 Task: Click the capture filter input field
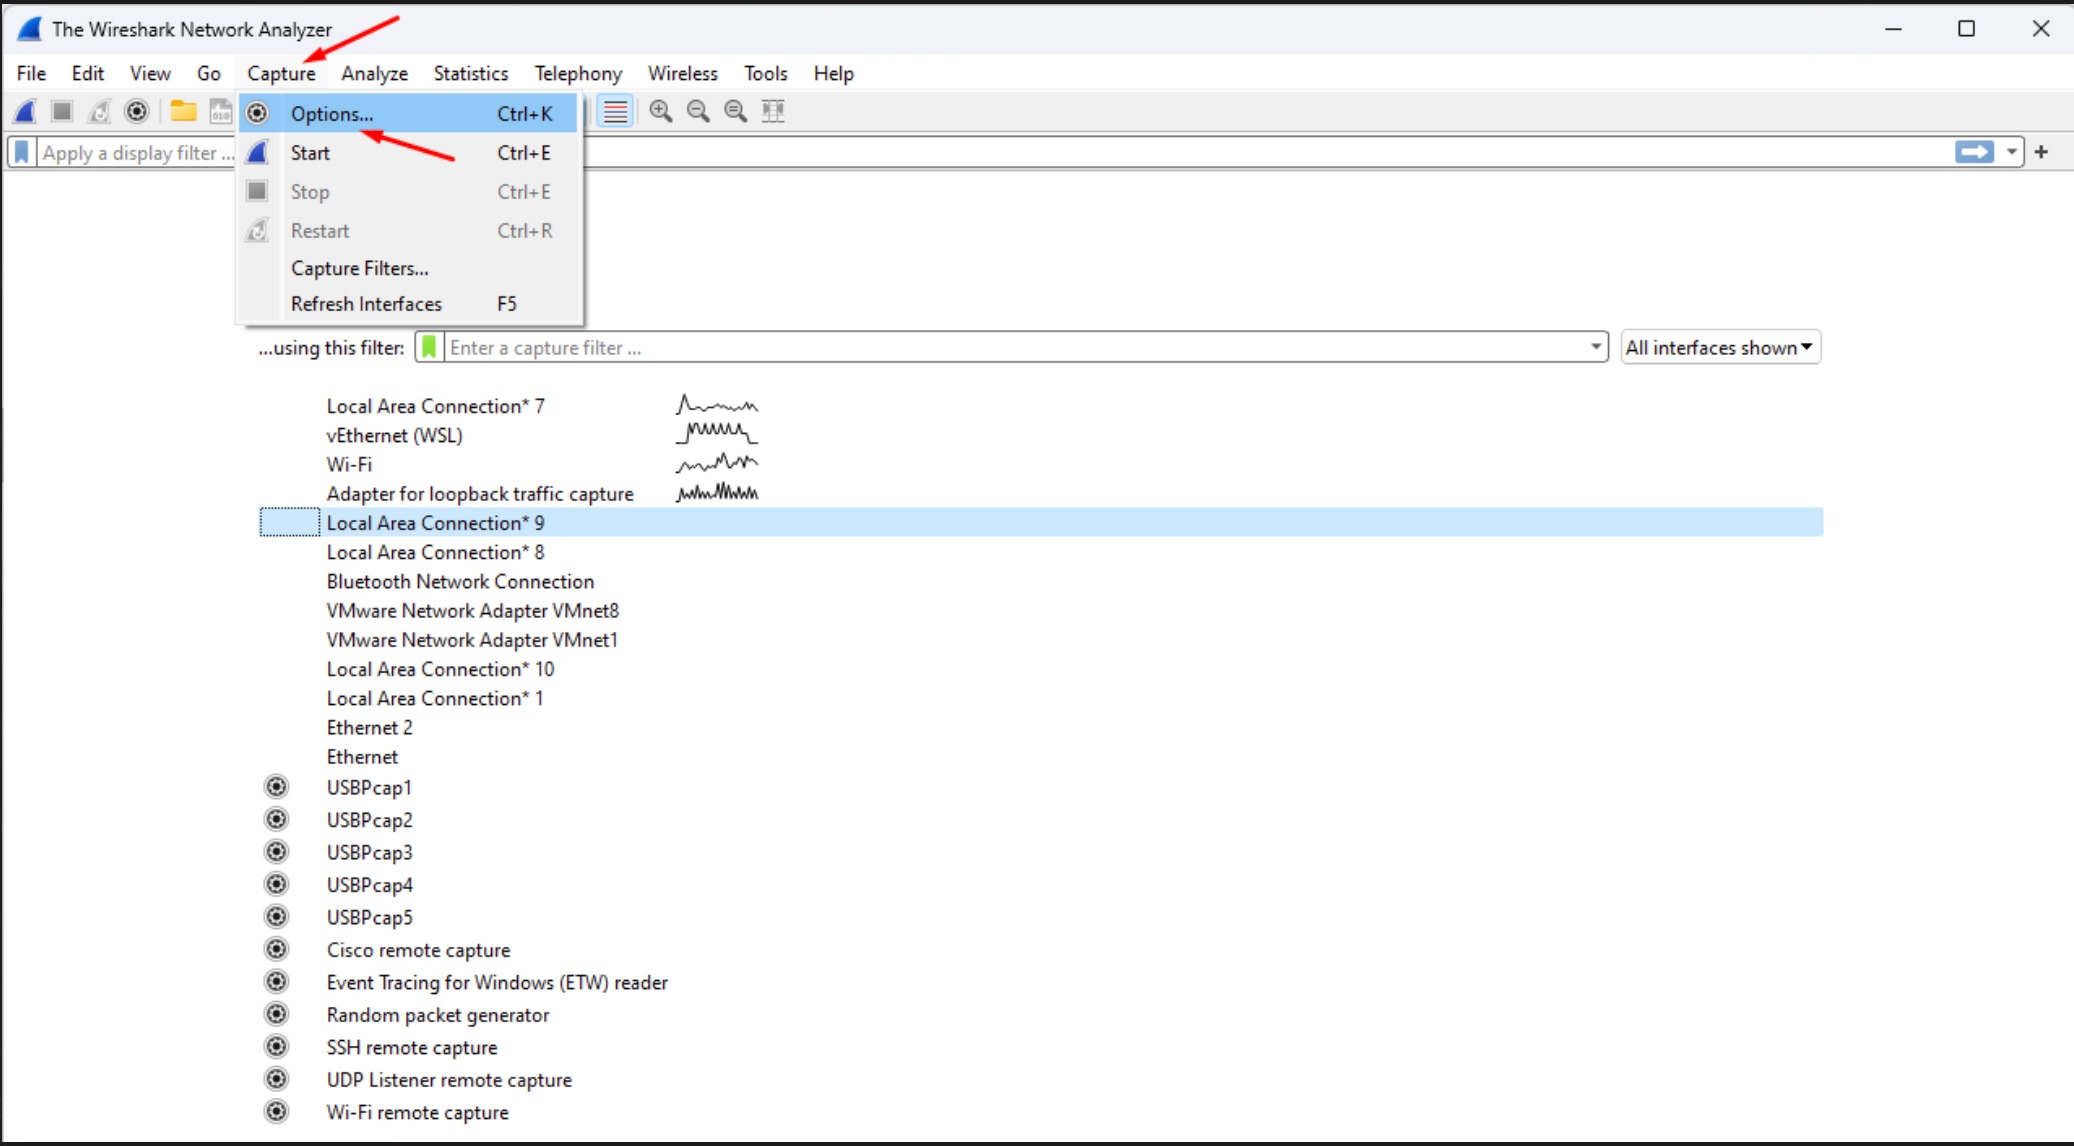pyautogui.click(x=1015, y=347)
